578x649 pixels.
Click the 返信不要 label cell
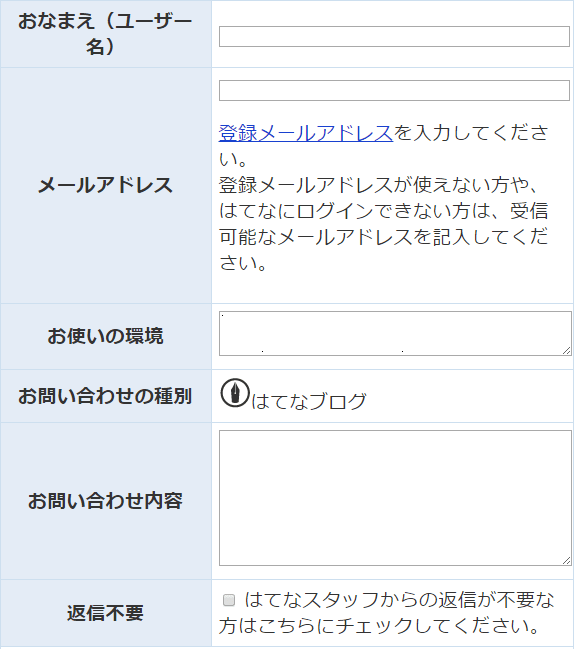106,613
